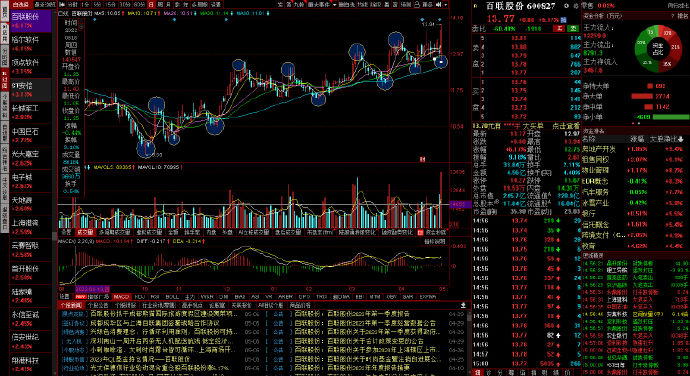Click the red 买 buy button
Screen dimensions: 690x376
pyautogui.click(x=559, y=28)
